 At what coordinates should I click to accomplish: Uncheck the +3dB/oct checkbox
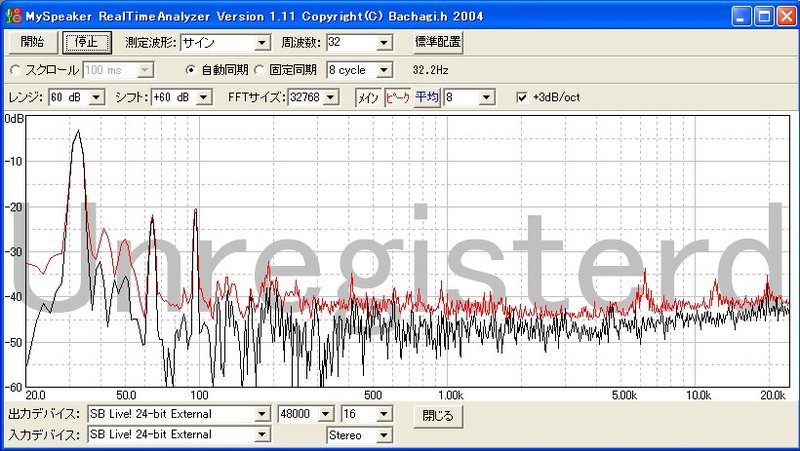pos(521,97)
